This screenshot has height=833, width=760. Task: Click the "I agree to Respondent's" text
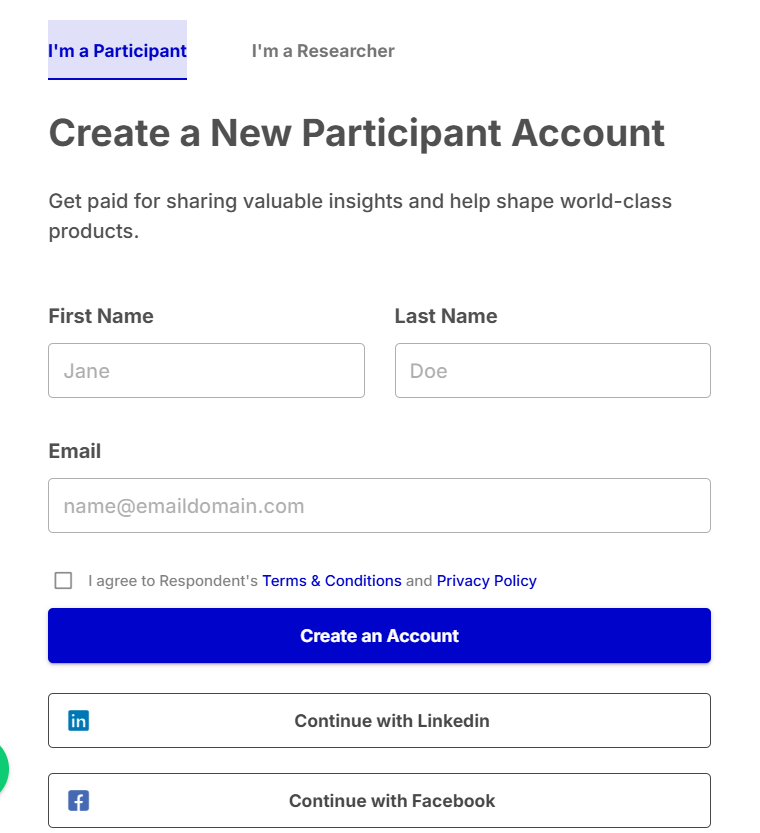173,581
